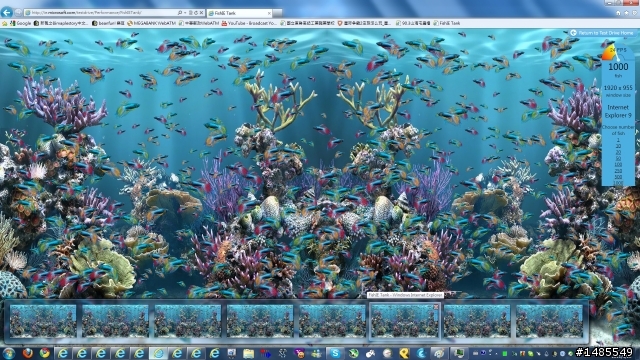Screen dimensions: 640x360
Task: Click the active highlighted Internet Explorer taskbar button
Action: click(158, 353)
